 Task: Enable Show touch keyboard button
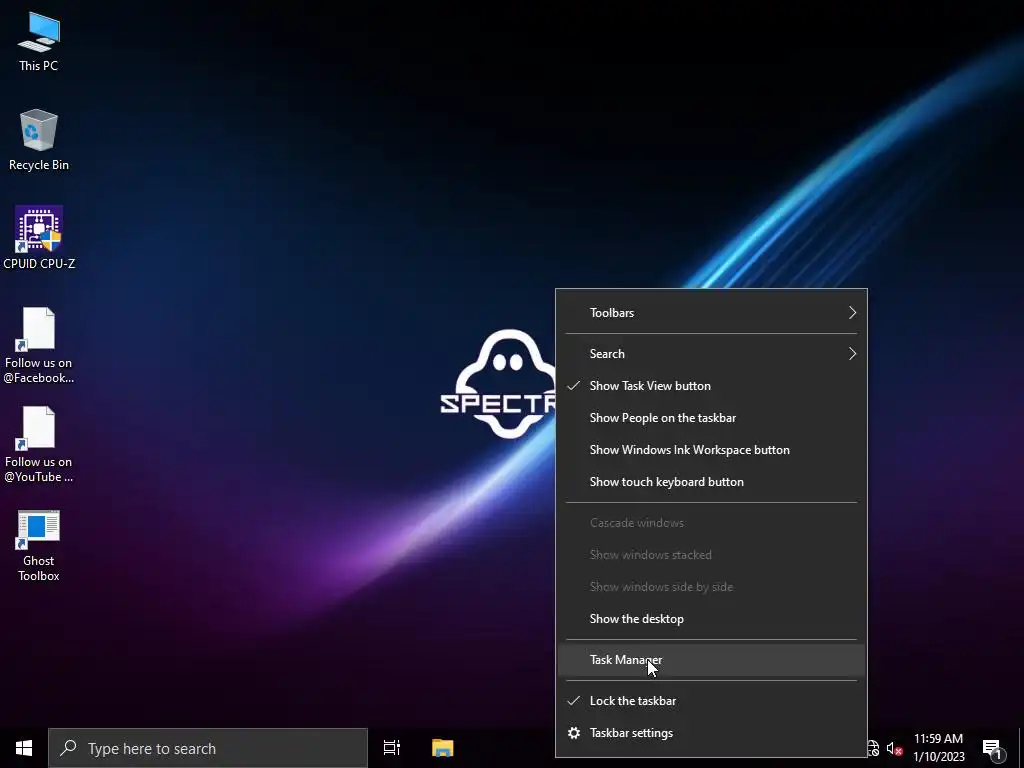pos(711,482)
